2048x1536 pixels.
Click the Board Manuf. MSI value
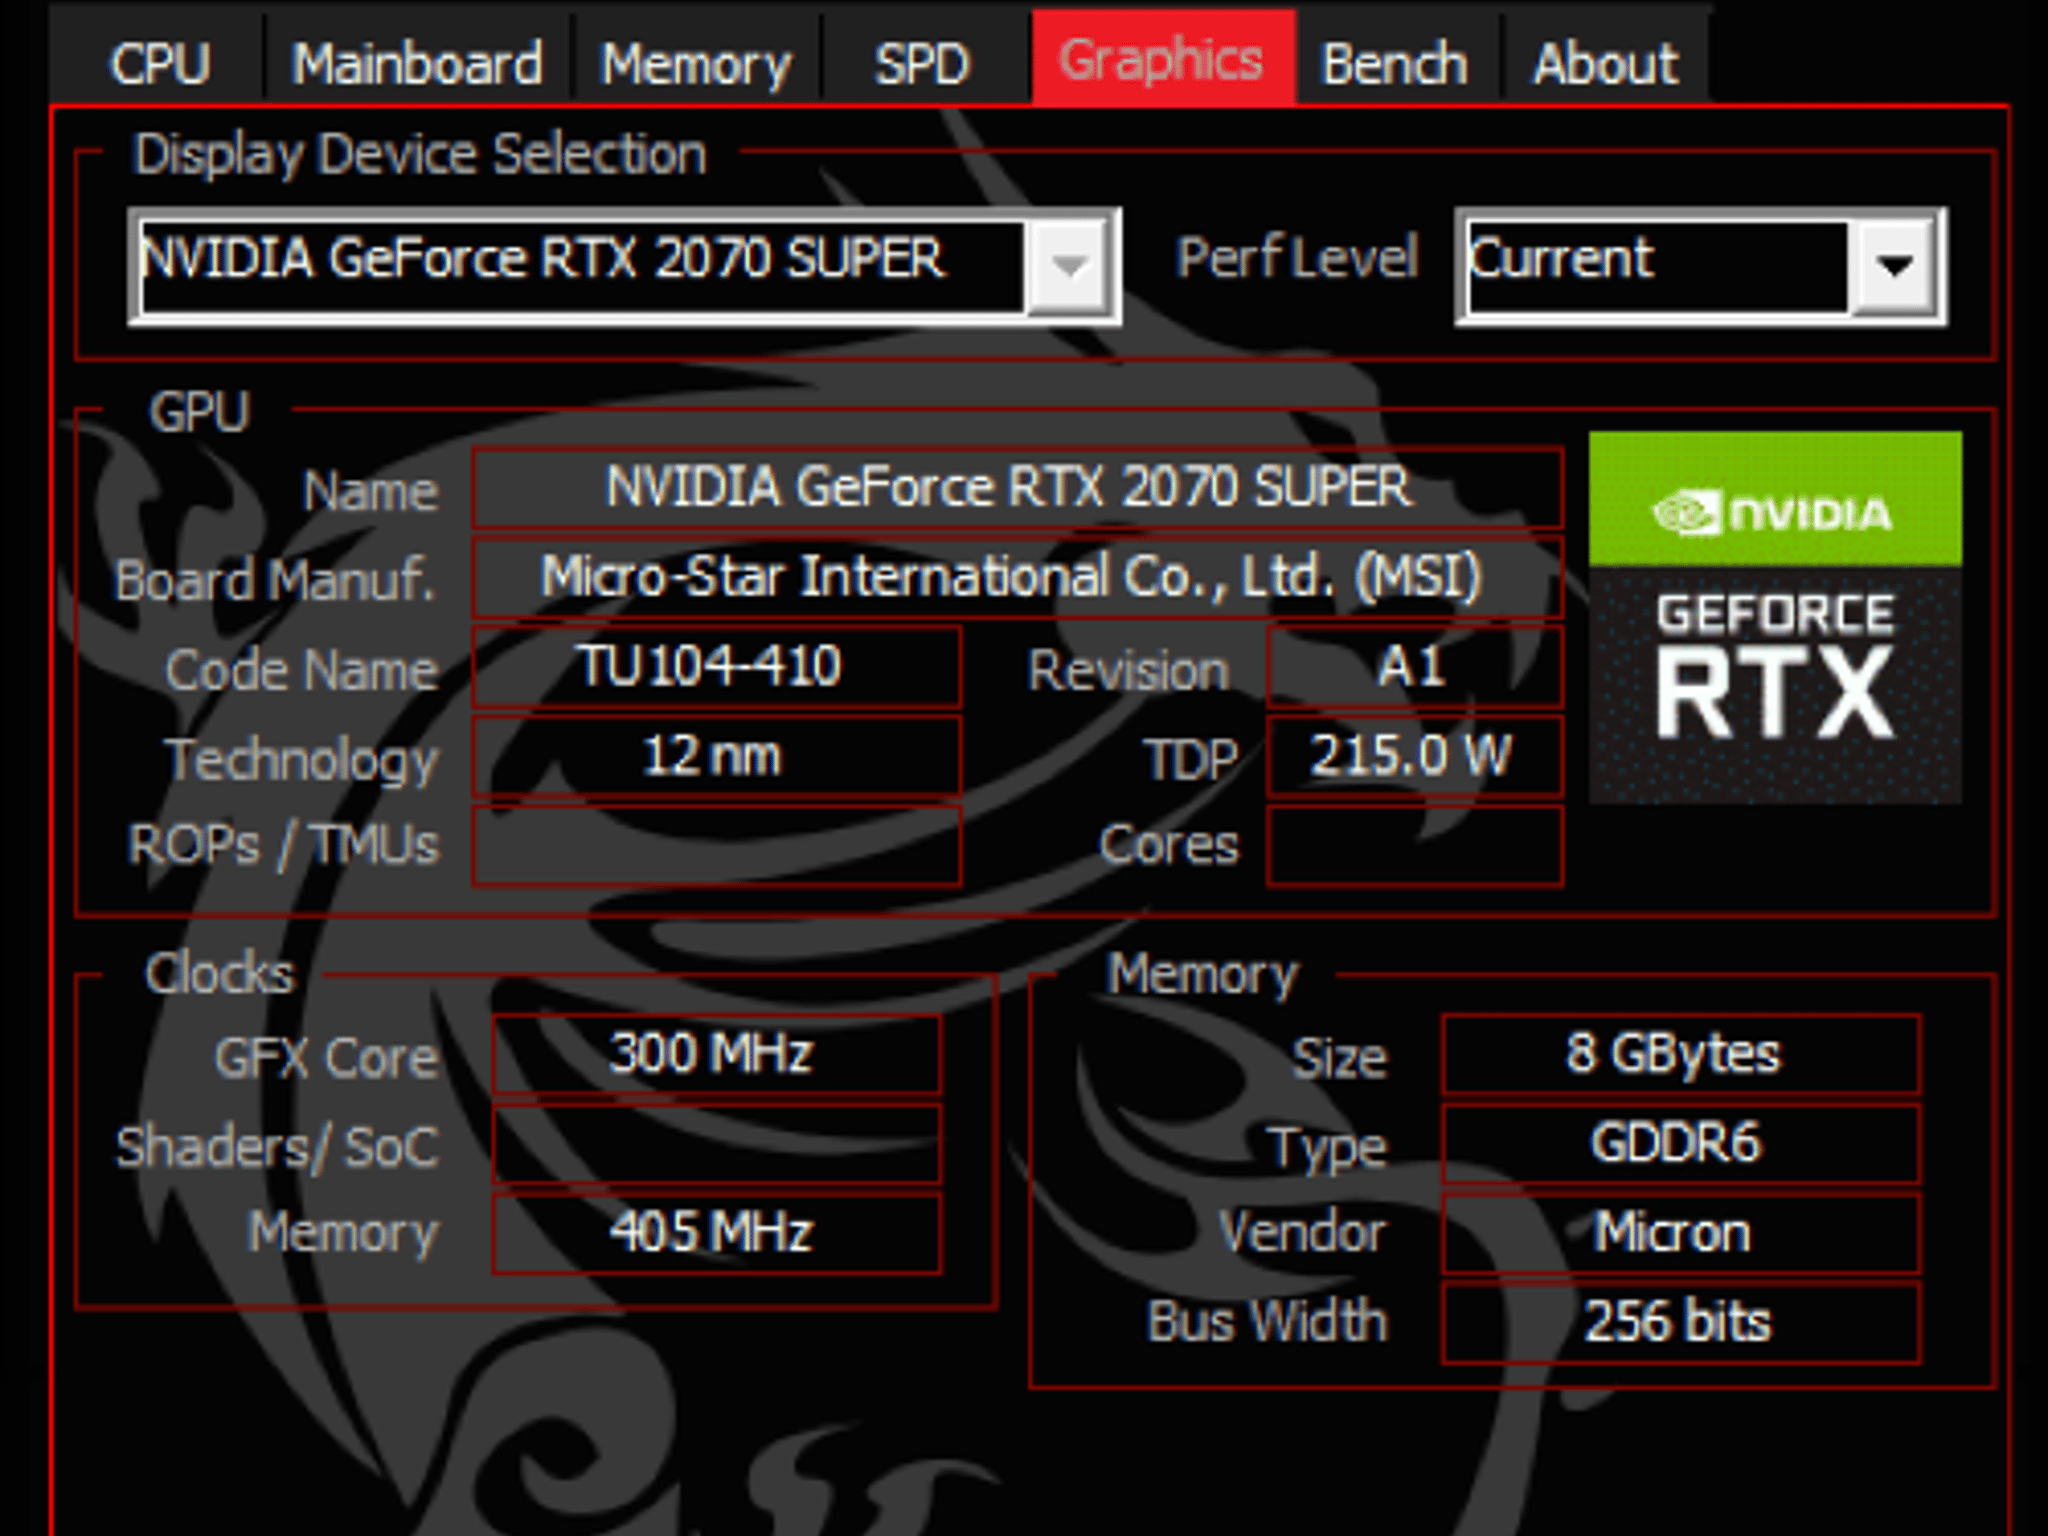(1017, 577)
